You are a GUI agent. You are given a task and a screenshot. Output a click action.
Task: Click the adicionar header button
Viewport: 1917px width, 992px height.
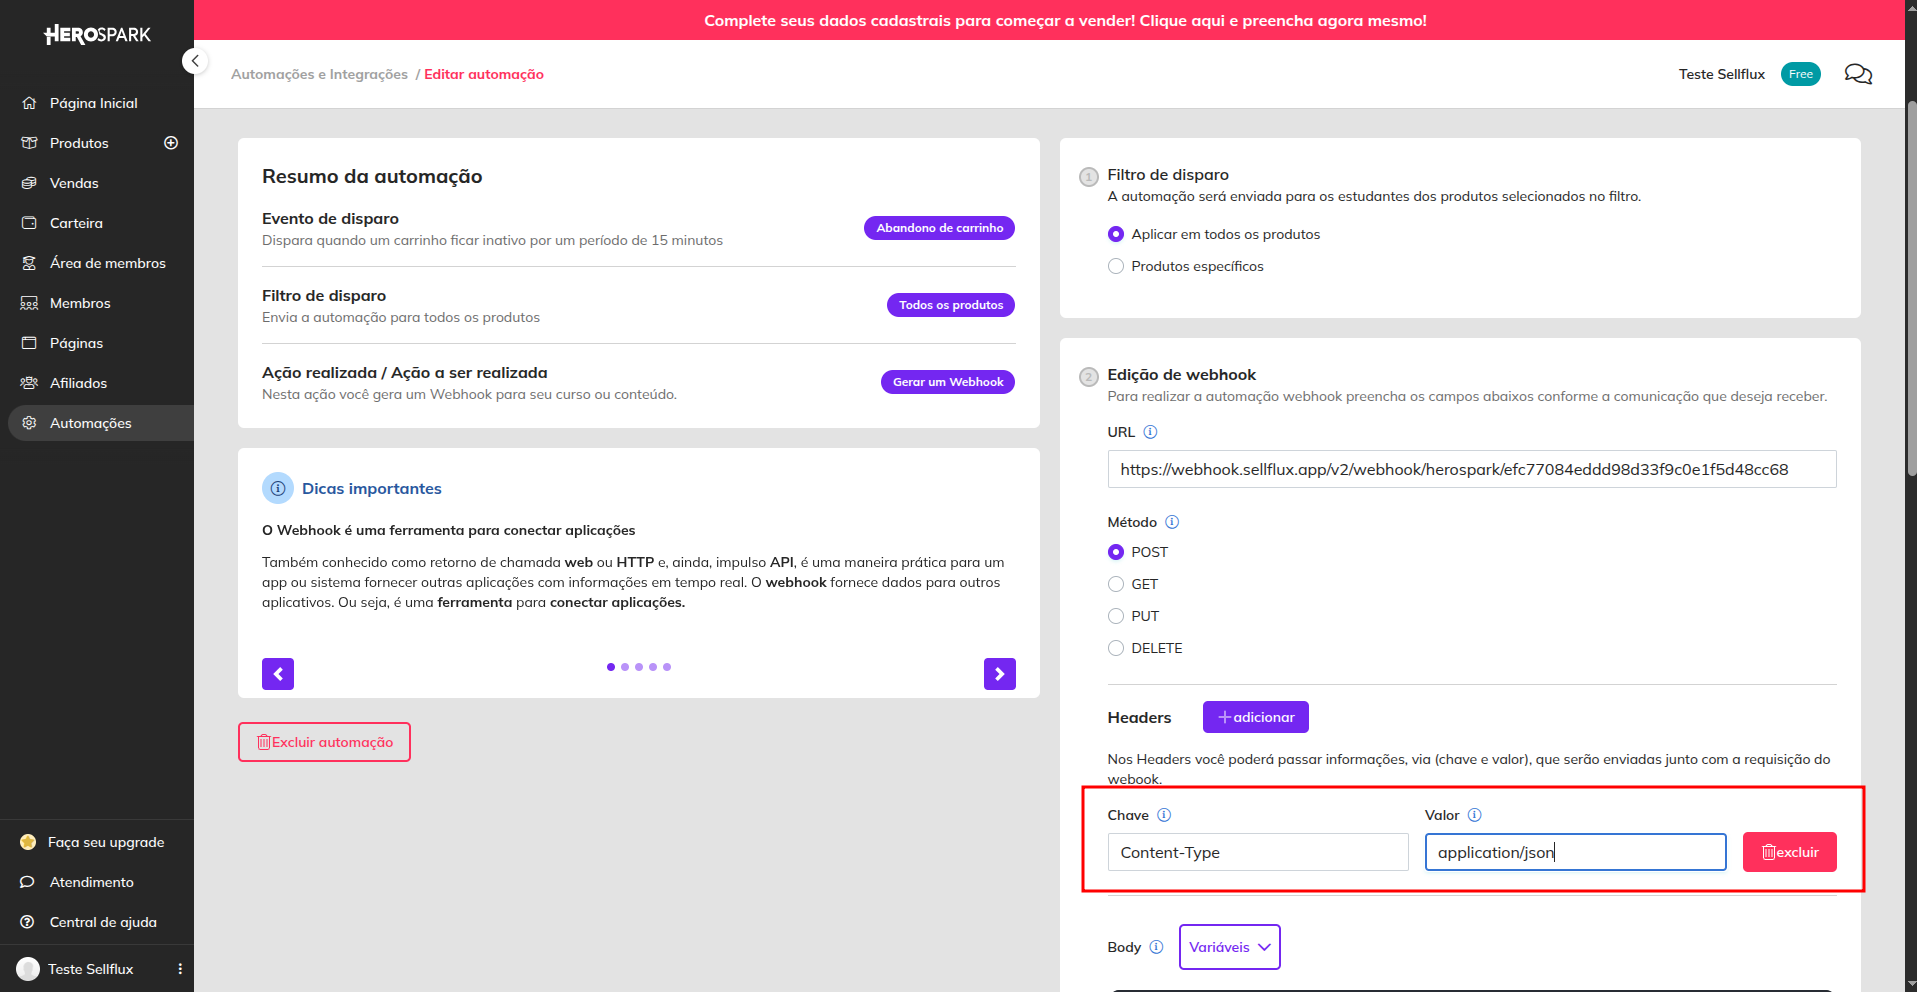tap(1256, 717)
